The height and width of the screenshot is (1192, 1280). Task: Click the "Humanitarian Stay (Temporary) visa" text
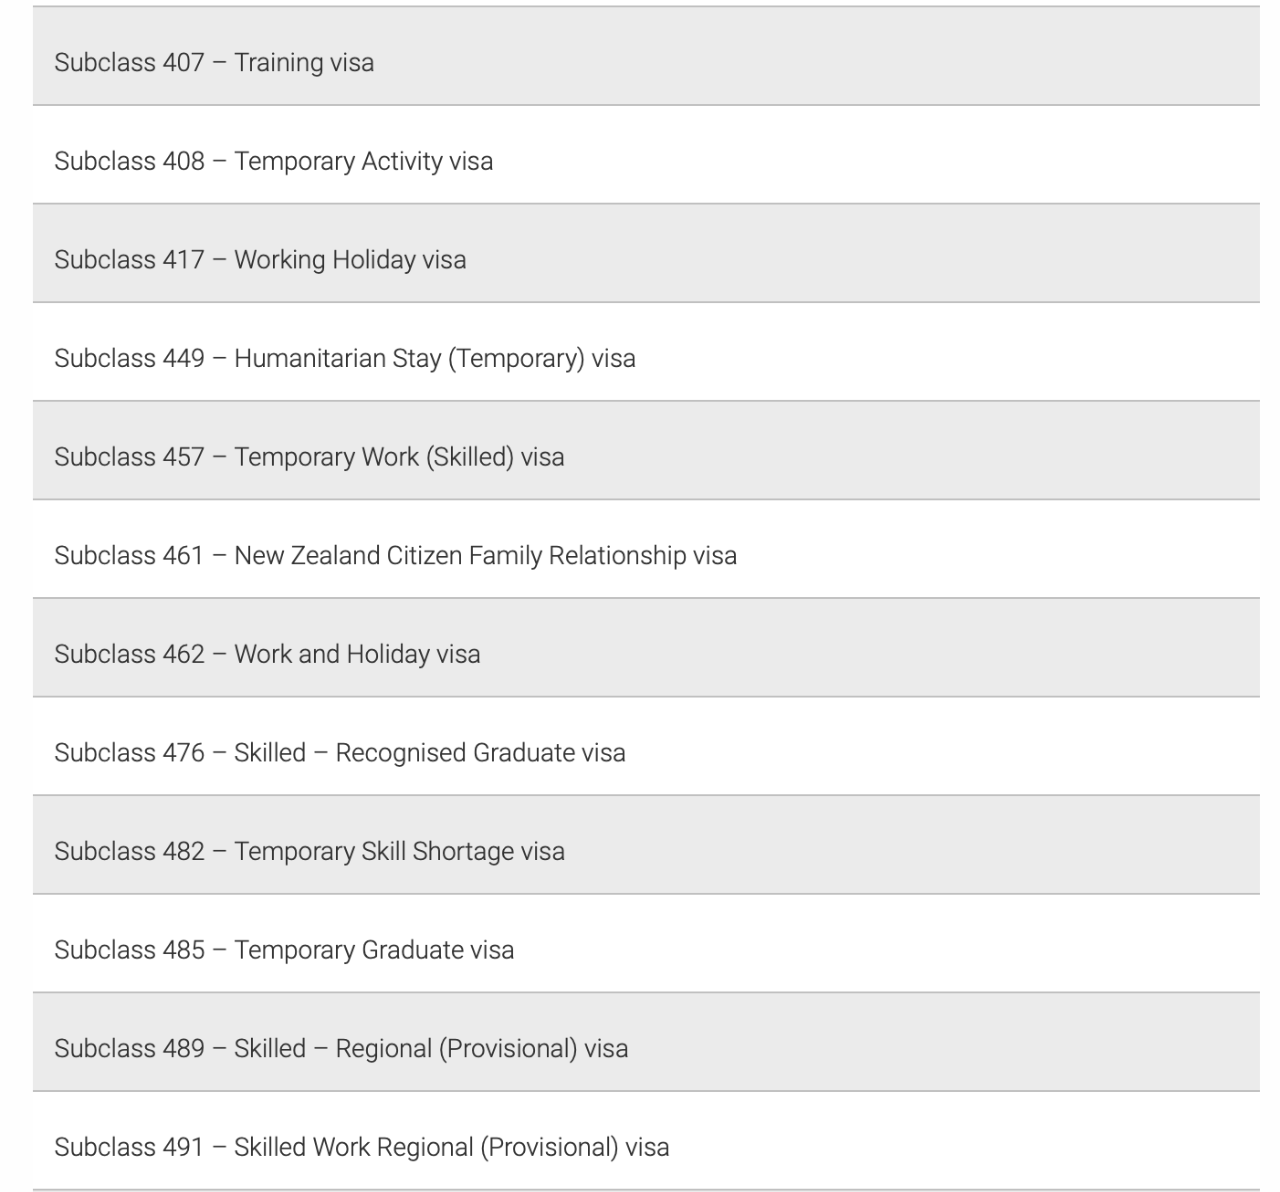click(434, 358)
